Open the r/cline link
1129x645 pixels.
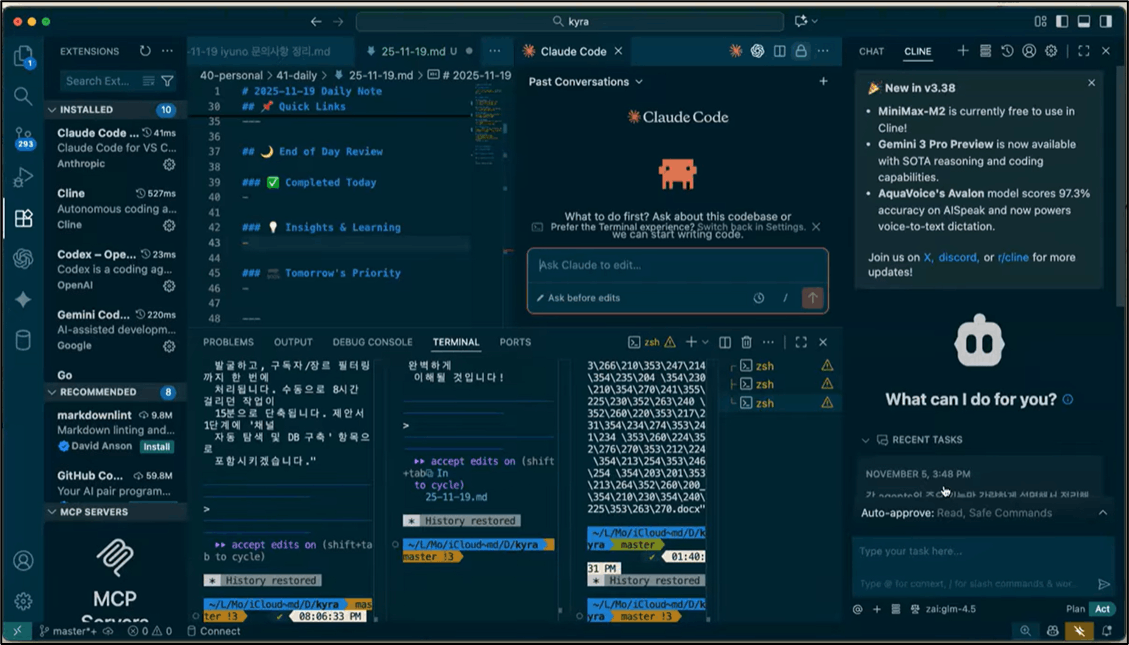(x=1012, y=257)
